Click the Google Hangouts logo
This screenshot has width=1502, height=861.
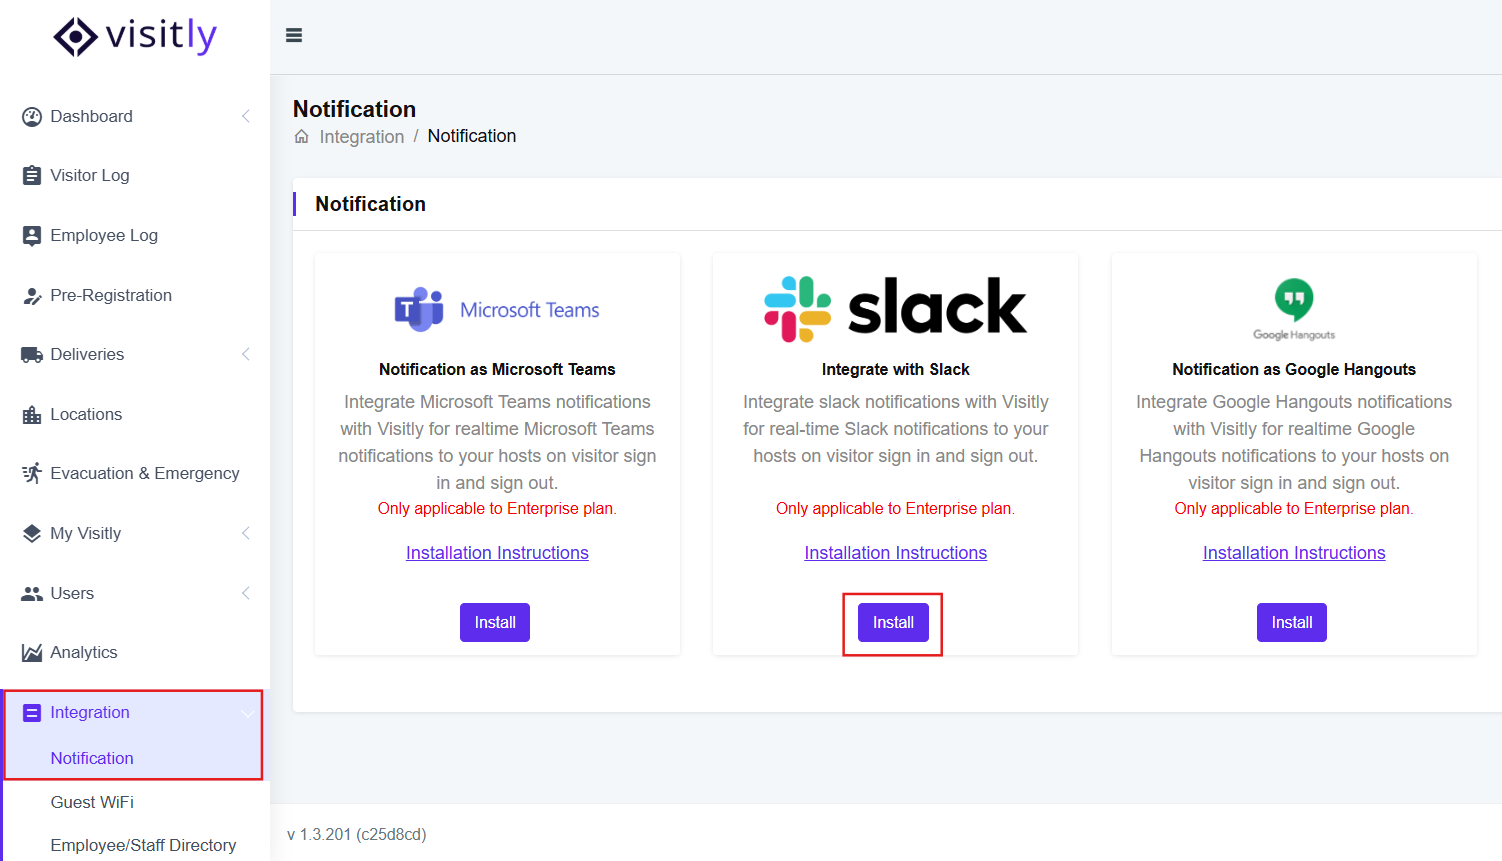1294,309
